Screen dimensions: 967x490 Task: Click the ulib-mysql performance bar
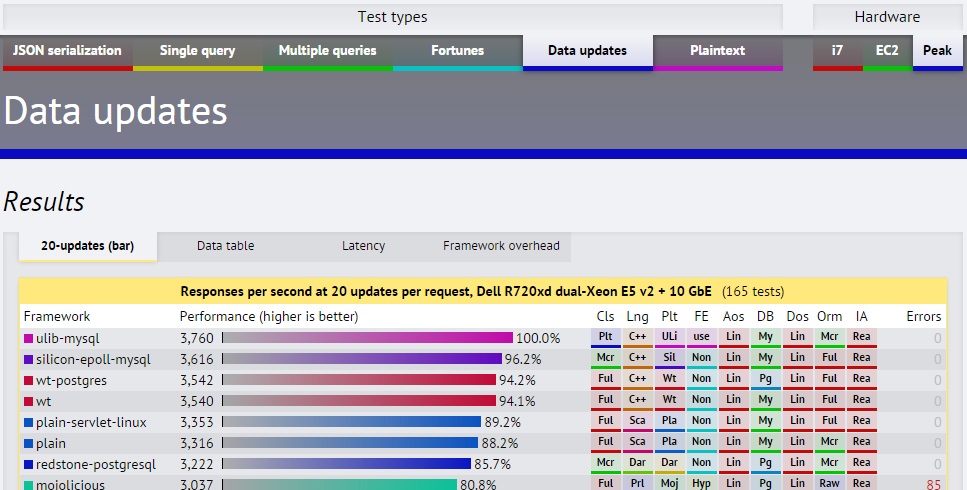(x=368, y=338)
